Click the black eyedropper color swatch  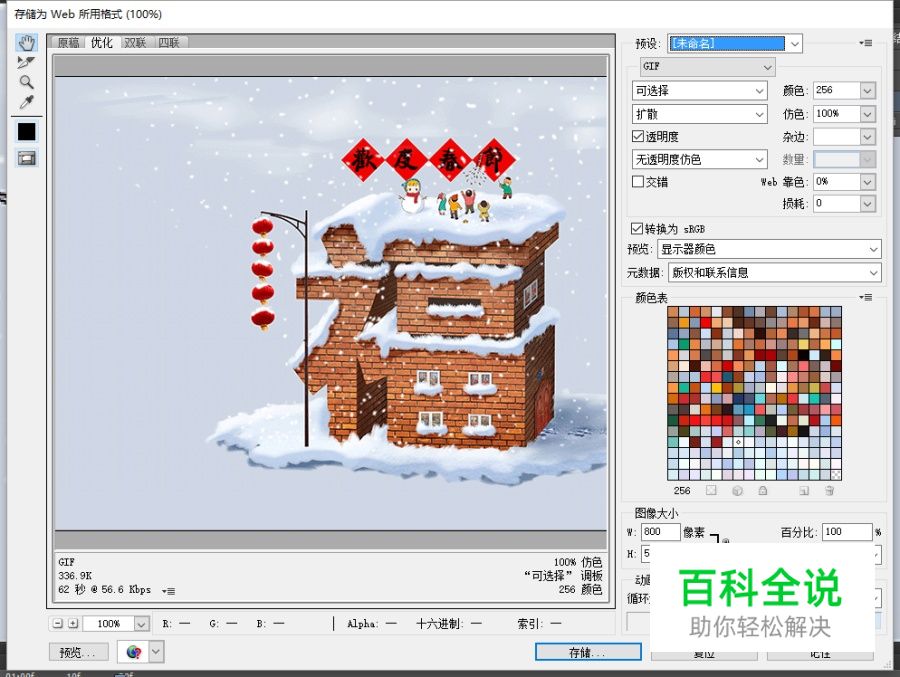(26, 131)
